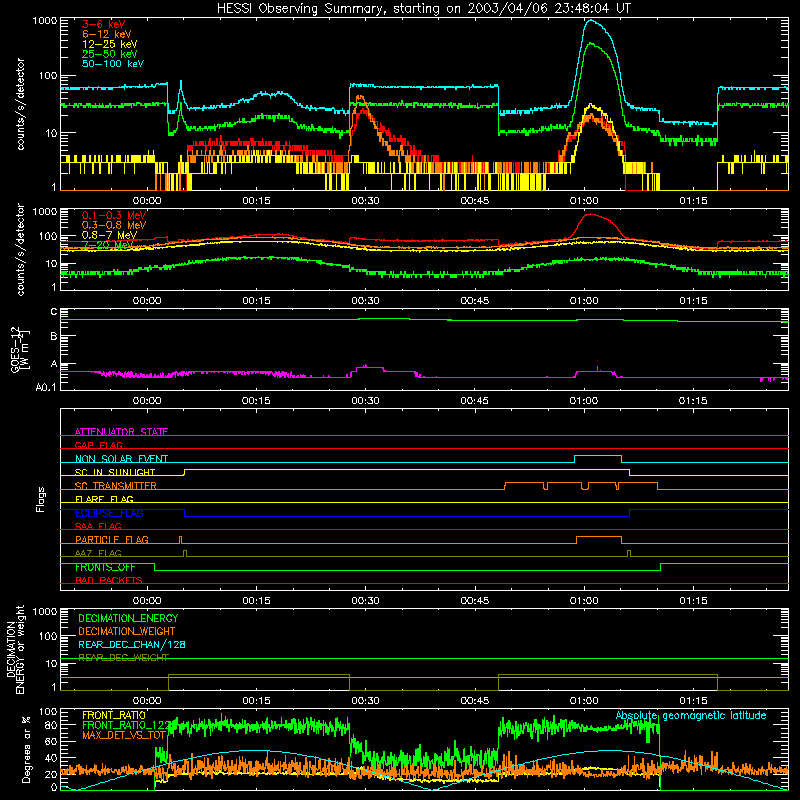Click the orange 6-12 keV peak near 00:30
The width and height of the screenshot is (800, 800).
[360, 96]
